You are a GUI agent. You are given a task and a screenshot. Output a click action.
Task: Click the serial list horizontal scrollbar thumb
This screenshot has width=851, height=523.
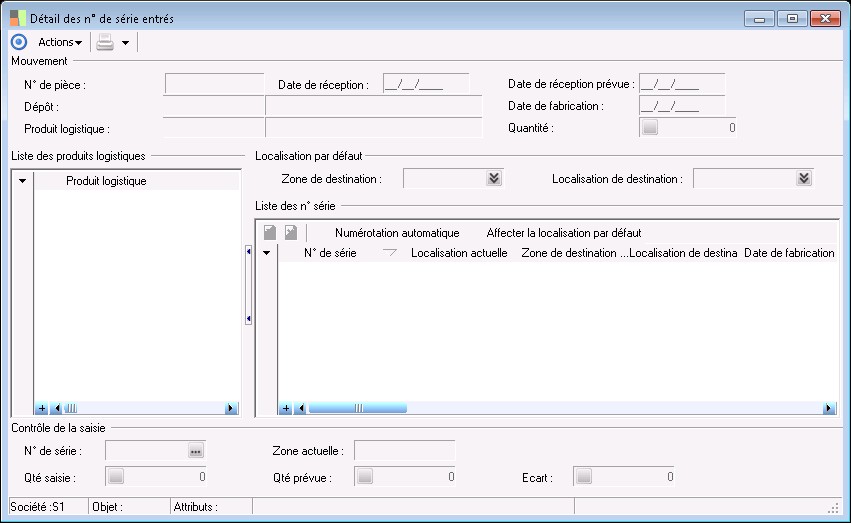tap(358, 408)
